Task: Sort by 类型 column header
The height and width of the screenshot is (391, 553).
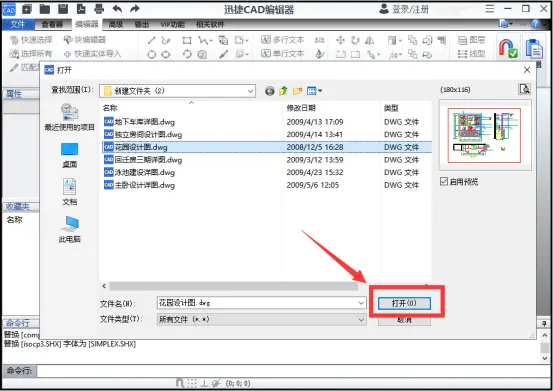Action: (391, 108)
